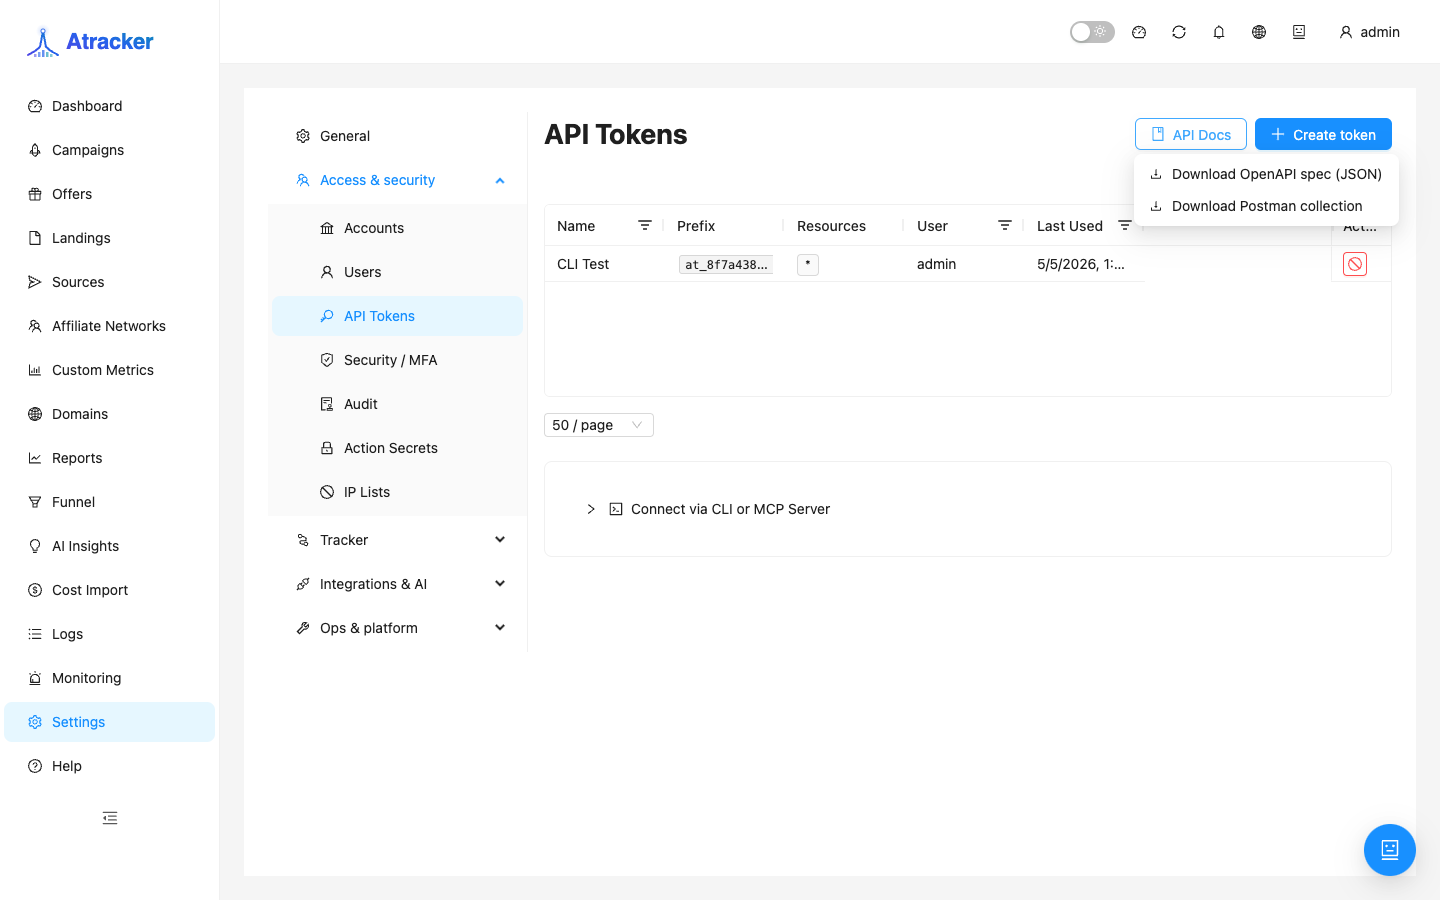Click the 5/5/2026 last used cell
The width and height of the screenshot is (1440, 900).
coord(1081,264)
